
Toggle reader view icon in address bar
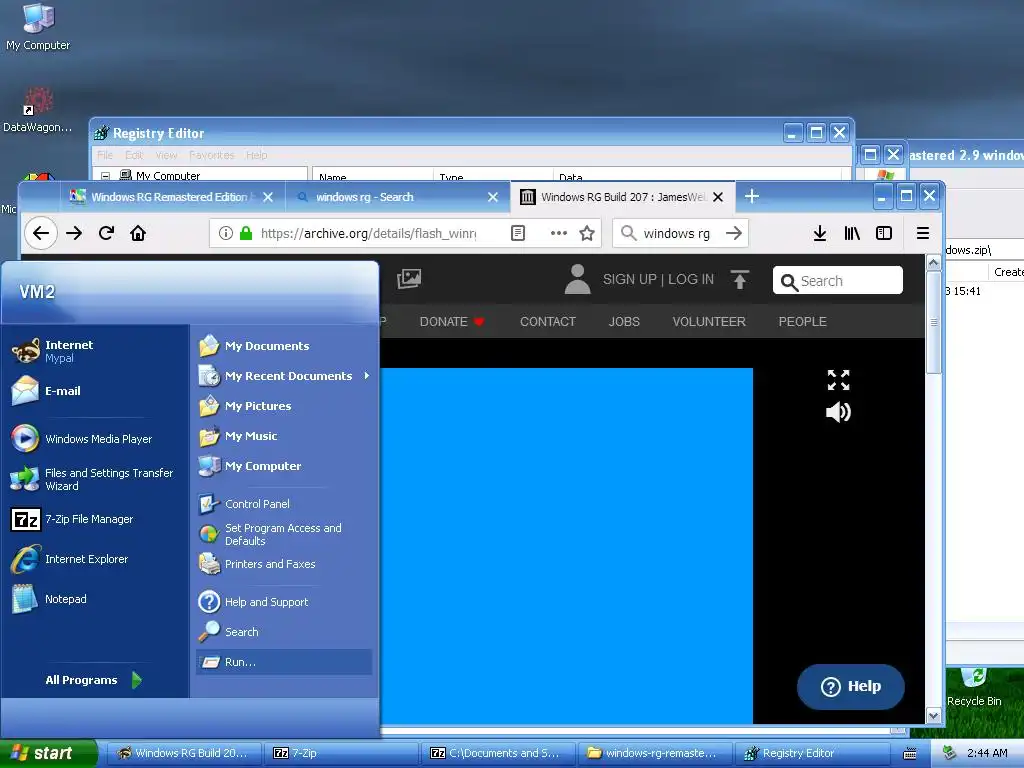518,233
